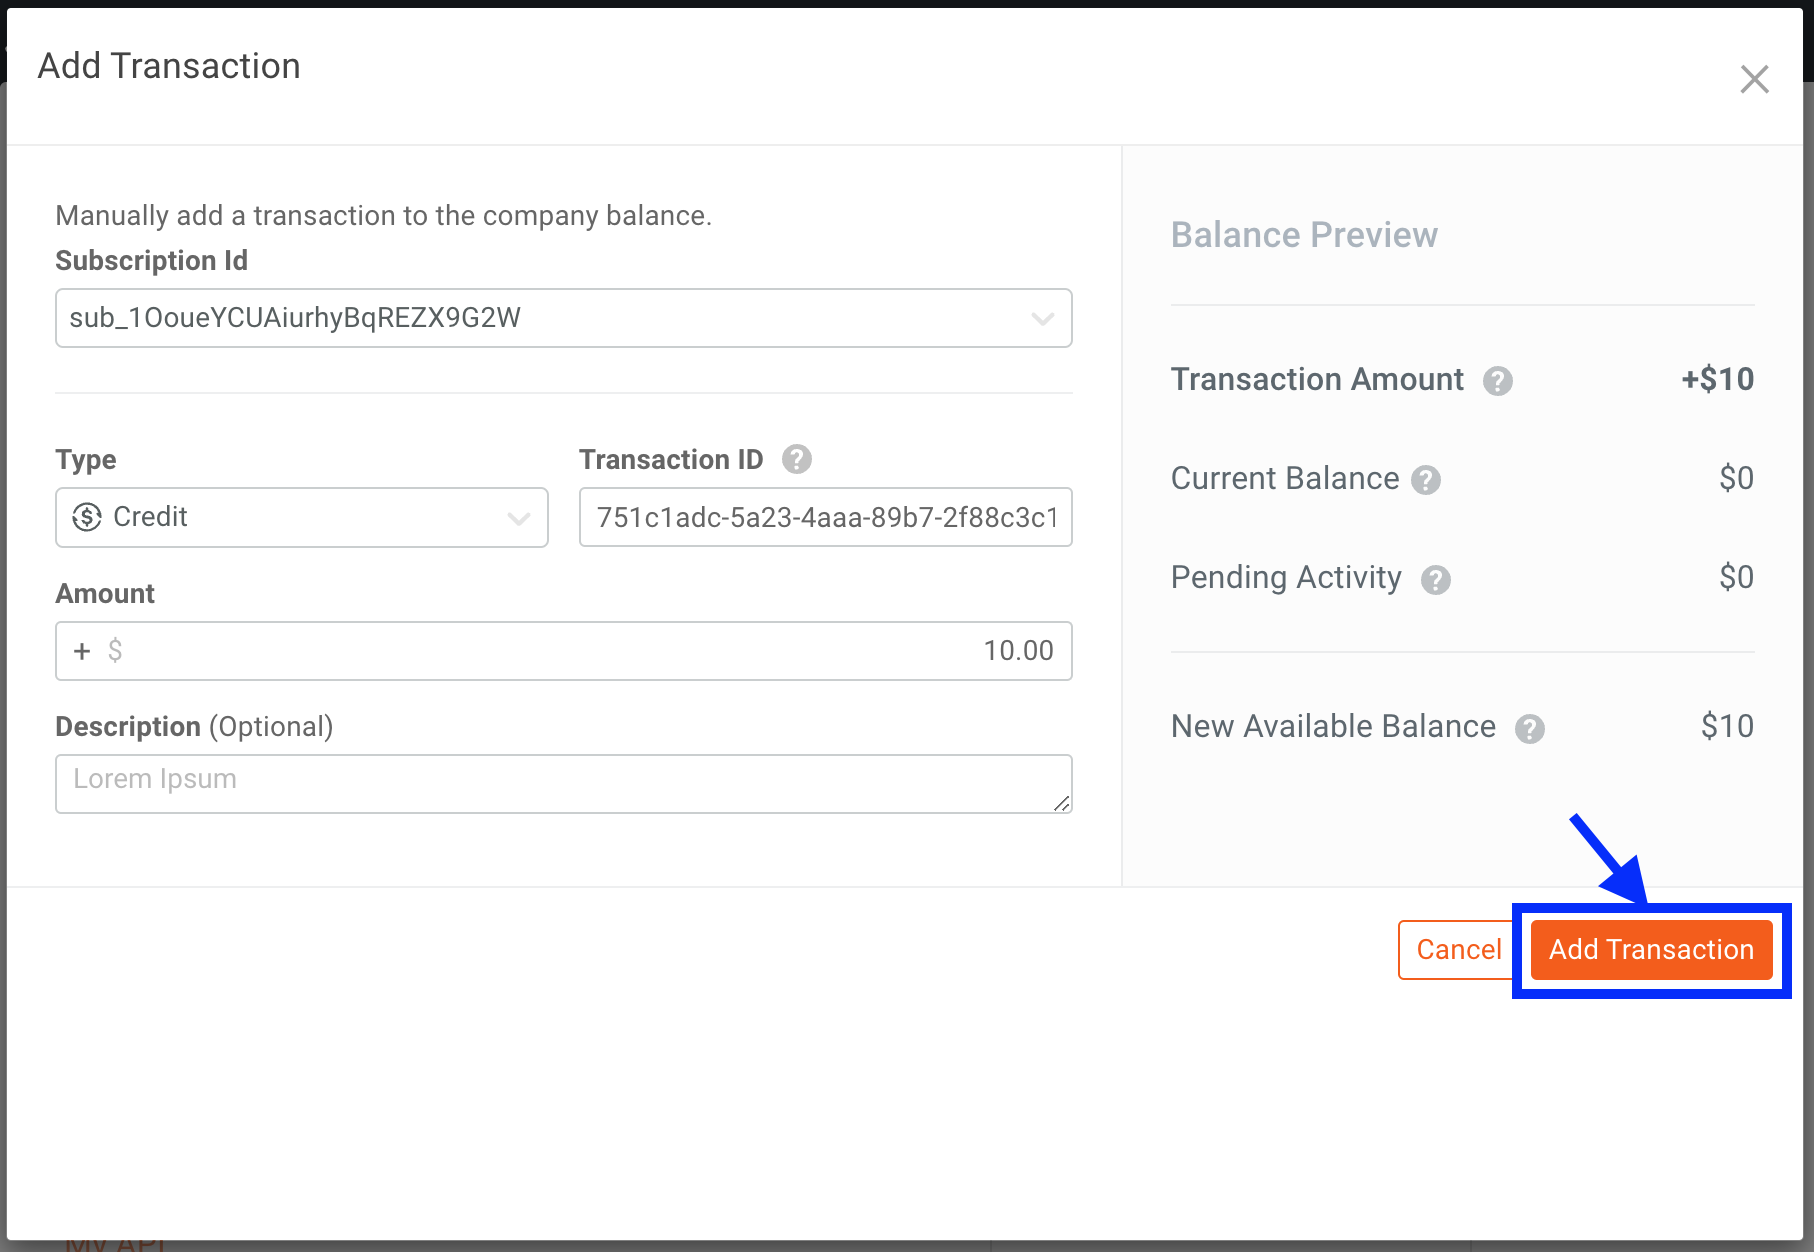
Task: Click the Add Transaction button
Action: point(1650,950)
